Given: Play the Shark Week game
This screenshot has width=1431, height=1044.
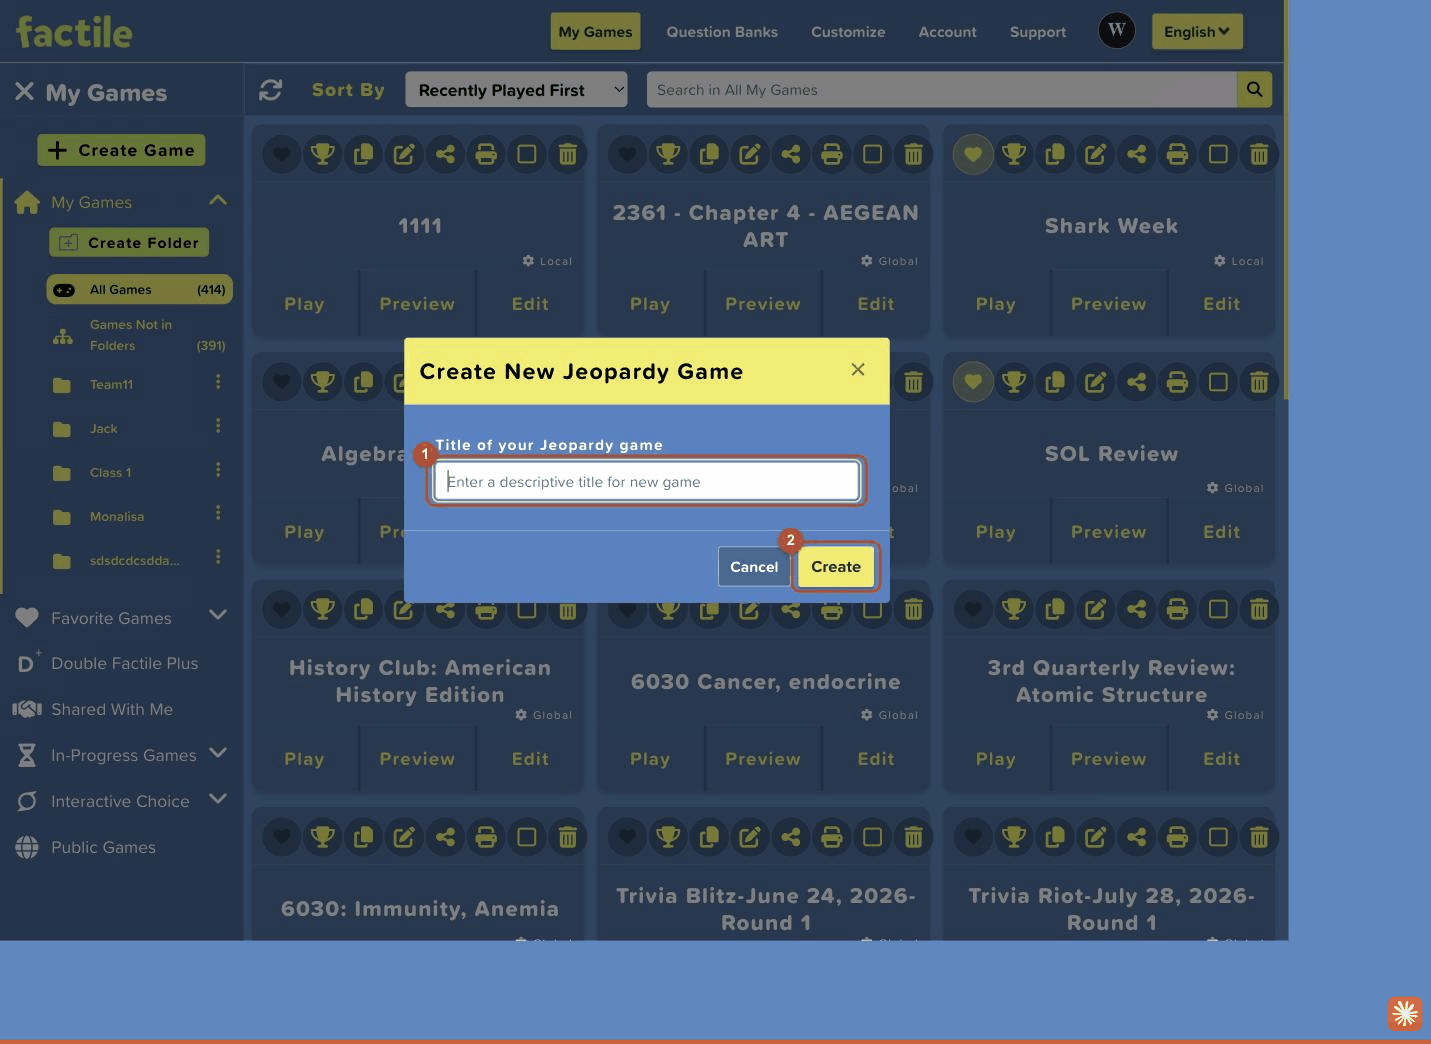Looking at the screenshot, I should pos(996,304).
